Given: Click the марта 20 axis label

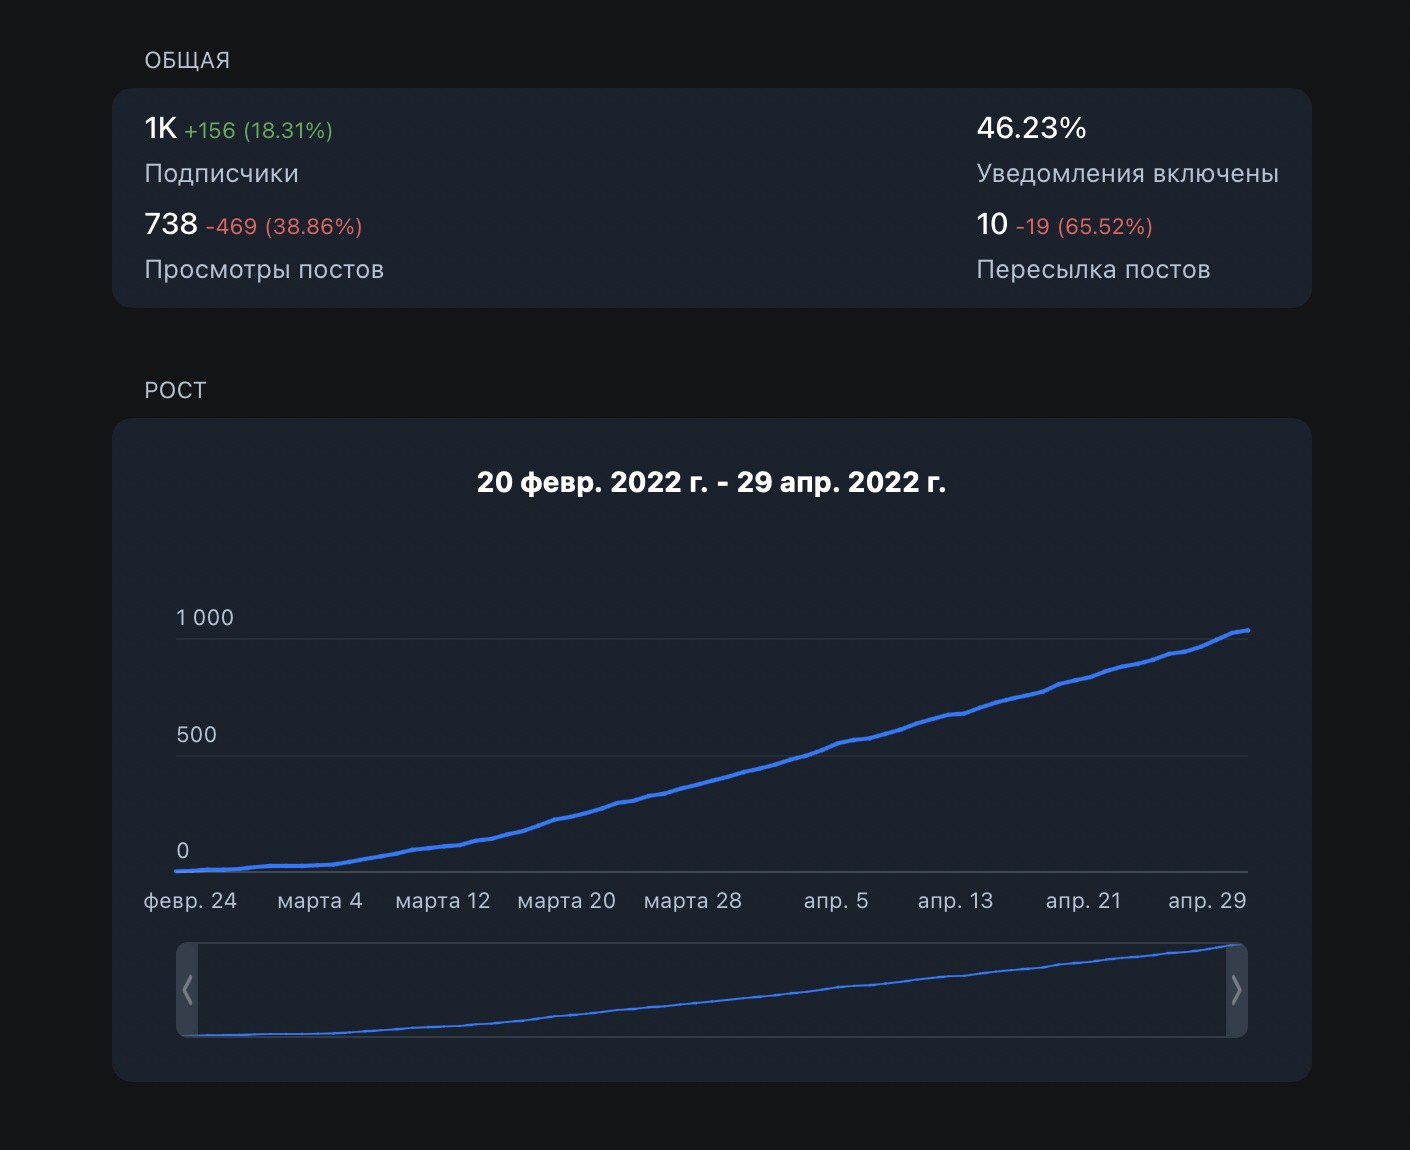Looking at the screenshot, I should coord(566,901).
